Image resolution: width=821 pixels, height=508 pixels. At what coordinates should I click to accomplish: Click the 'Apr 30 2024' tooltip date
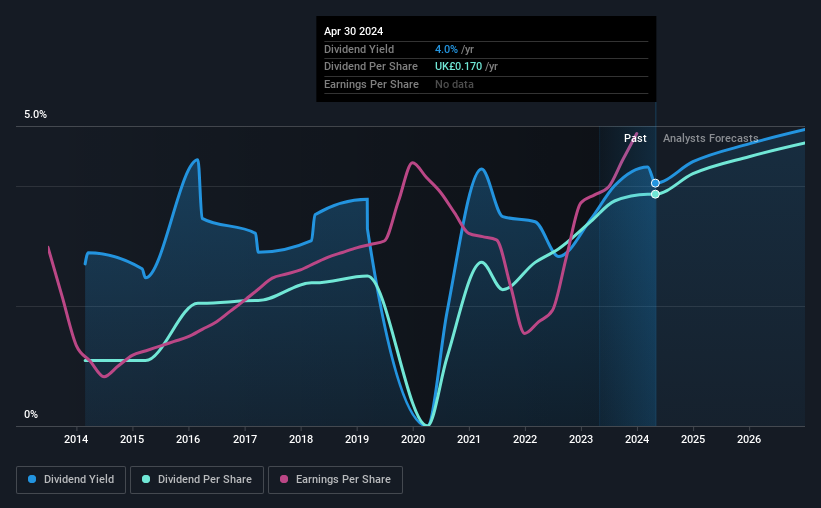pos(353,31)
